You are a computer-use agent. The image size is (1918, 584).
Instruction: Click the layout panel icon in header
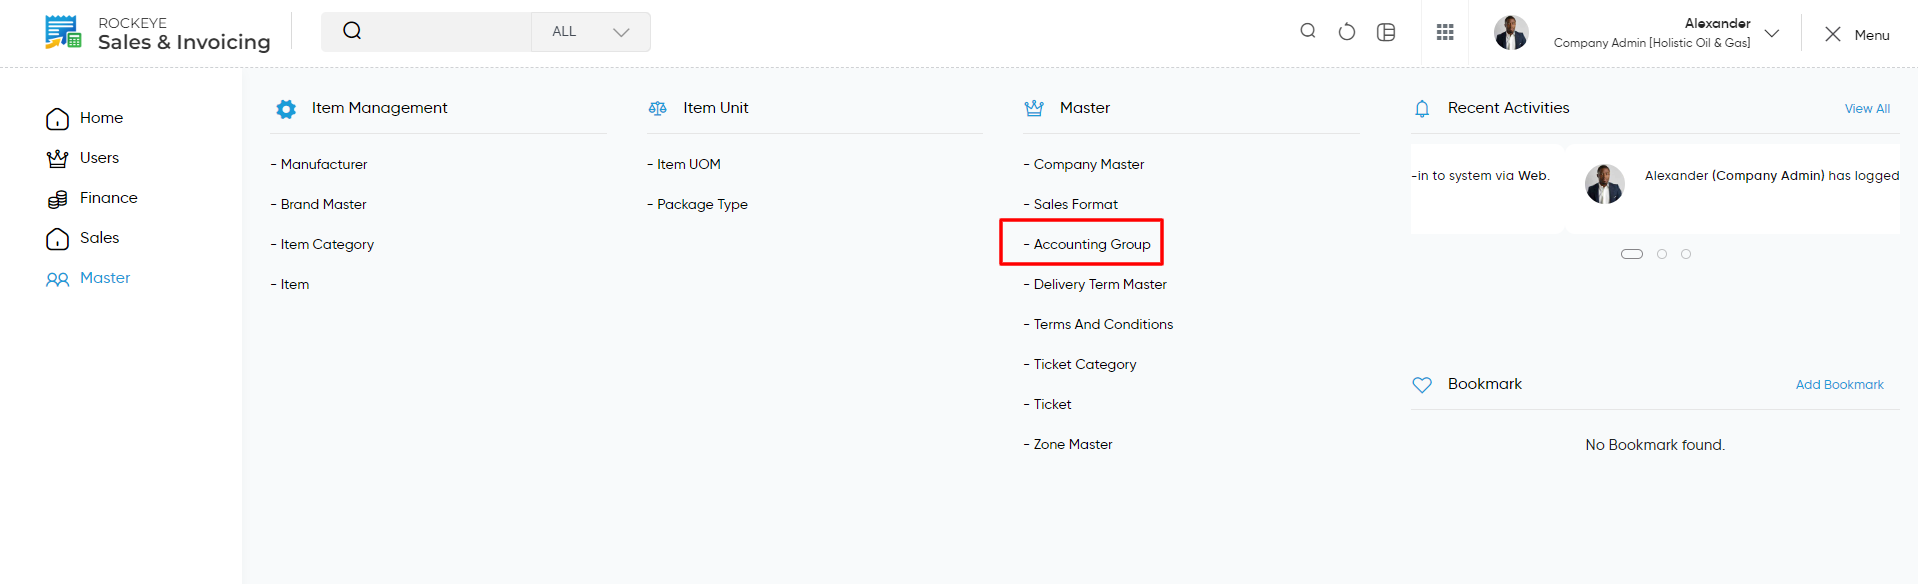click(x=1386, y=32)
